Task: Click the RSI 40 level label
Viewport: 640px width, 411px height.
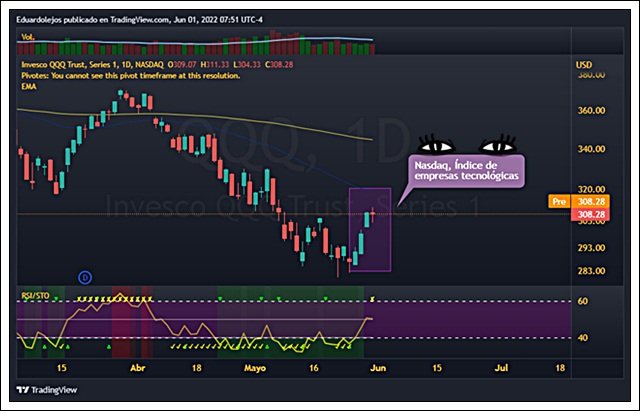Action: point(582,338)
